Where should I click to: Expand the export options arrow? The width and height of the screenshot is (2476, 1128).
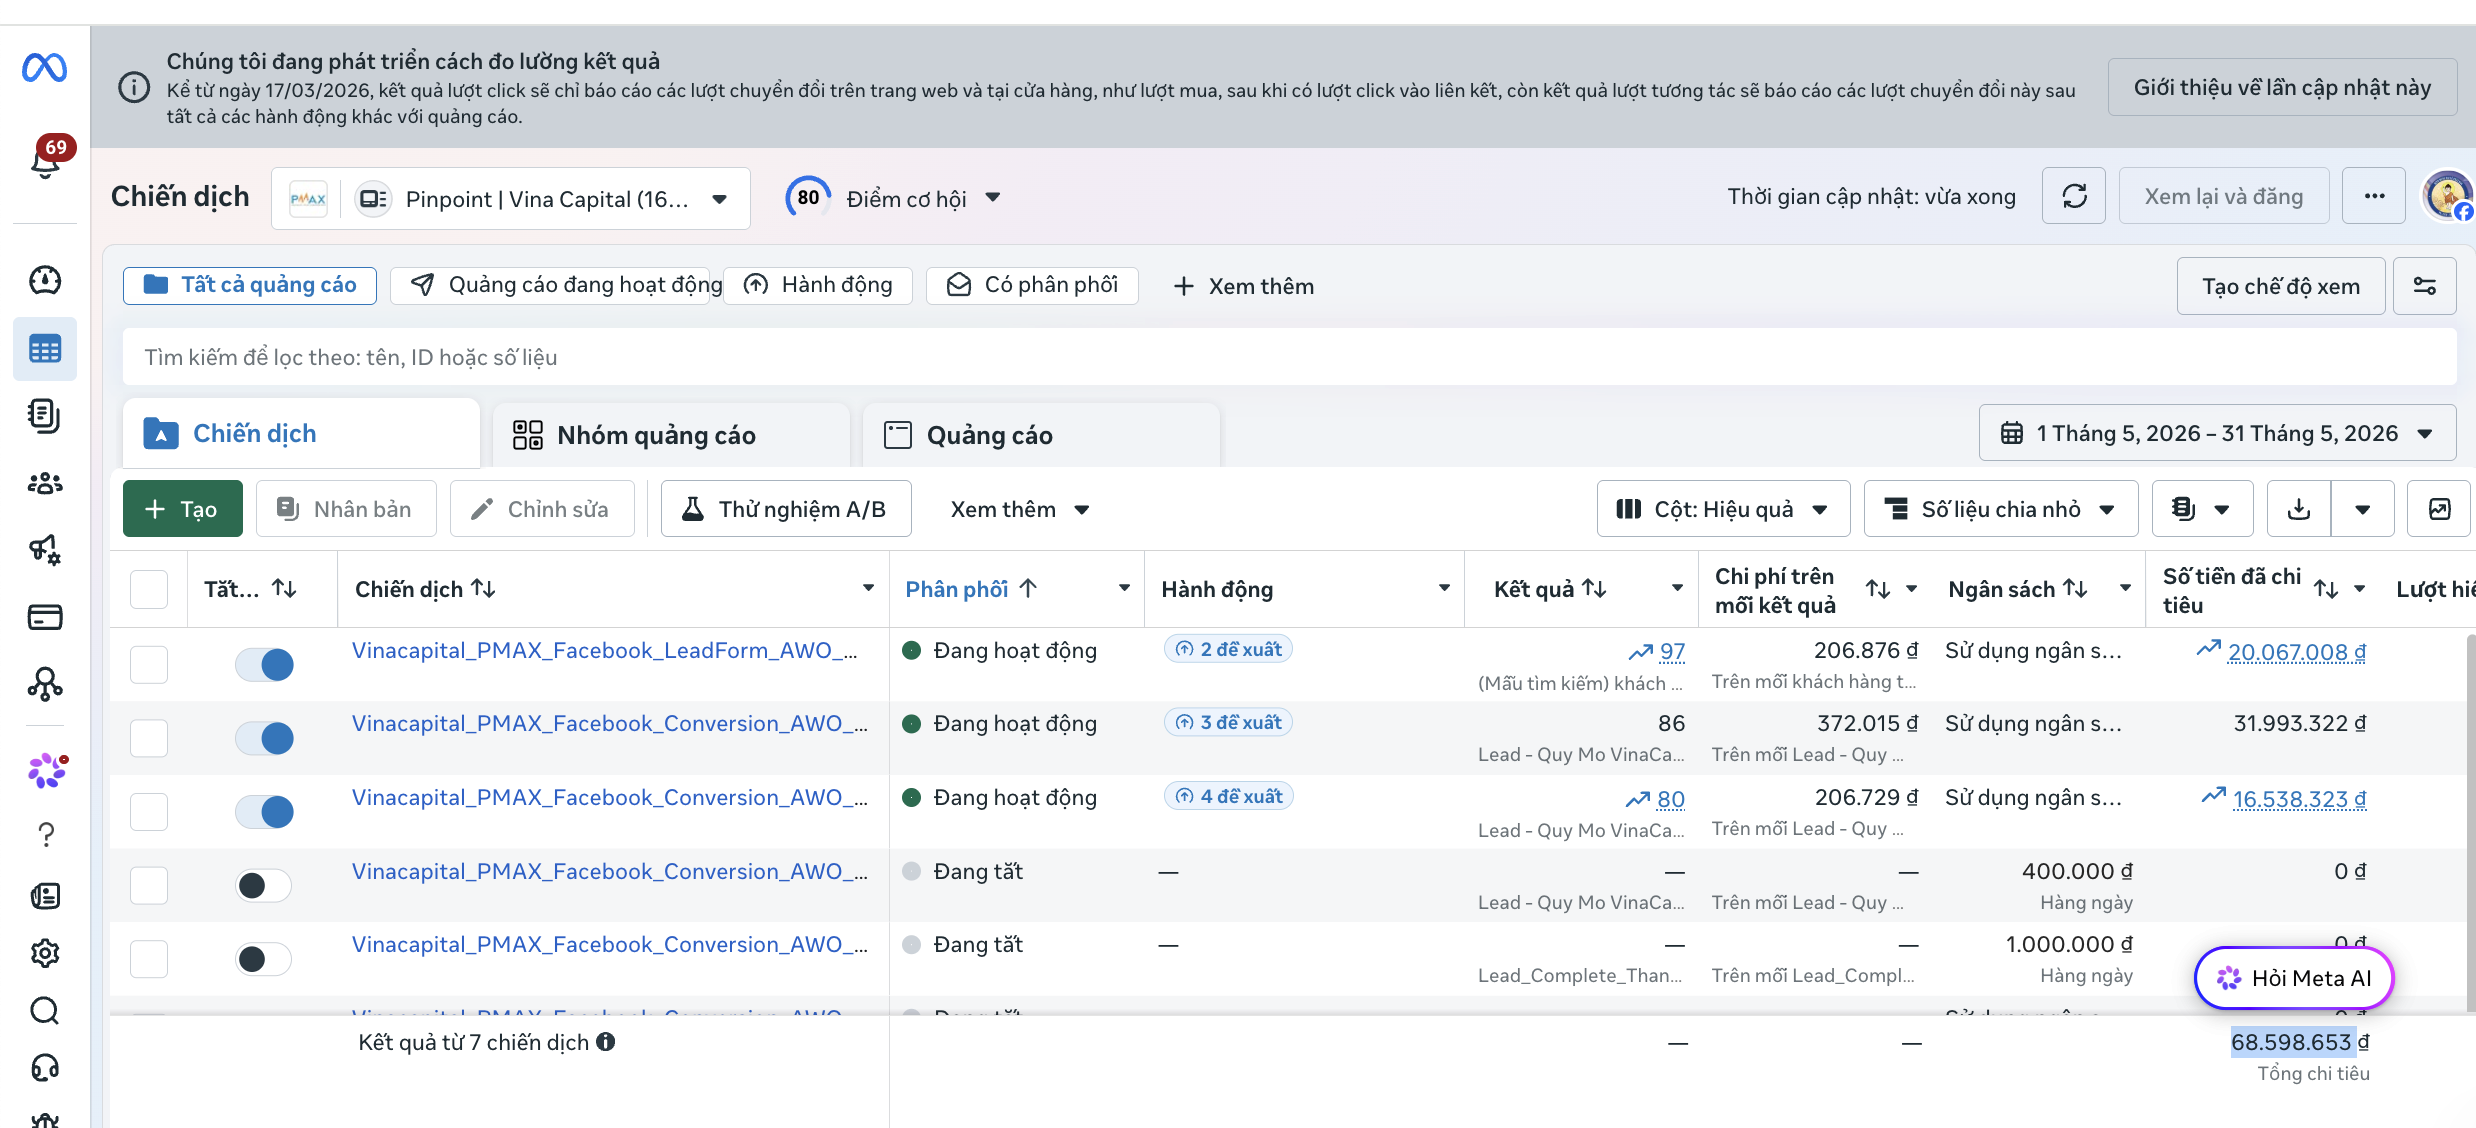tap(2363, 509)
